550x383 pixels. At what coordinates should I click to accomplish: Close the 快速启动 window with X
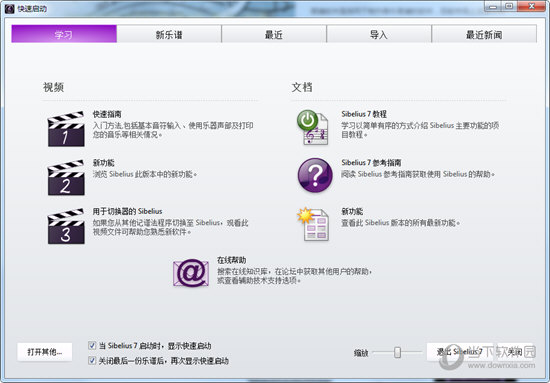pos(531,6)
